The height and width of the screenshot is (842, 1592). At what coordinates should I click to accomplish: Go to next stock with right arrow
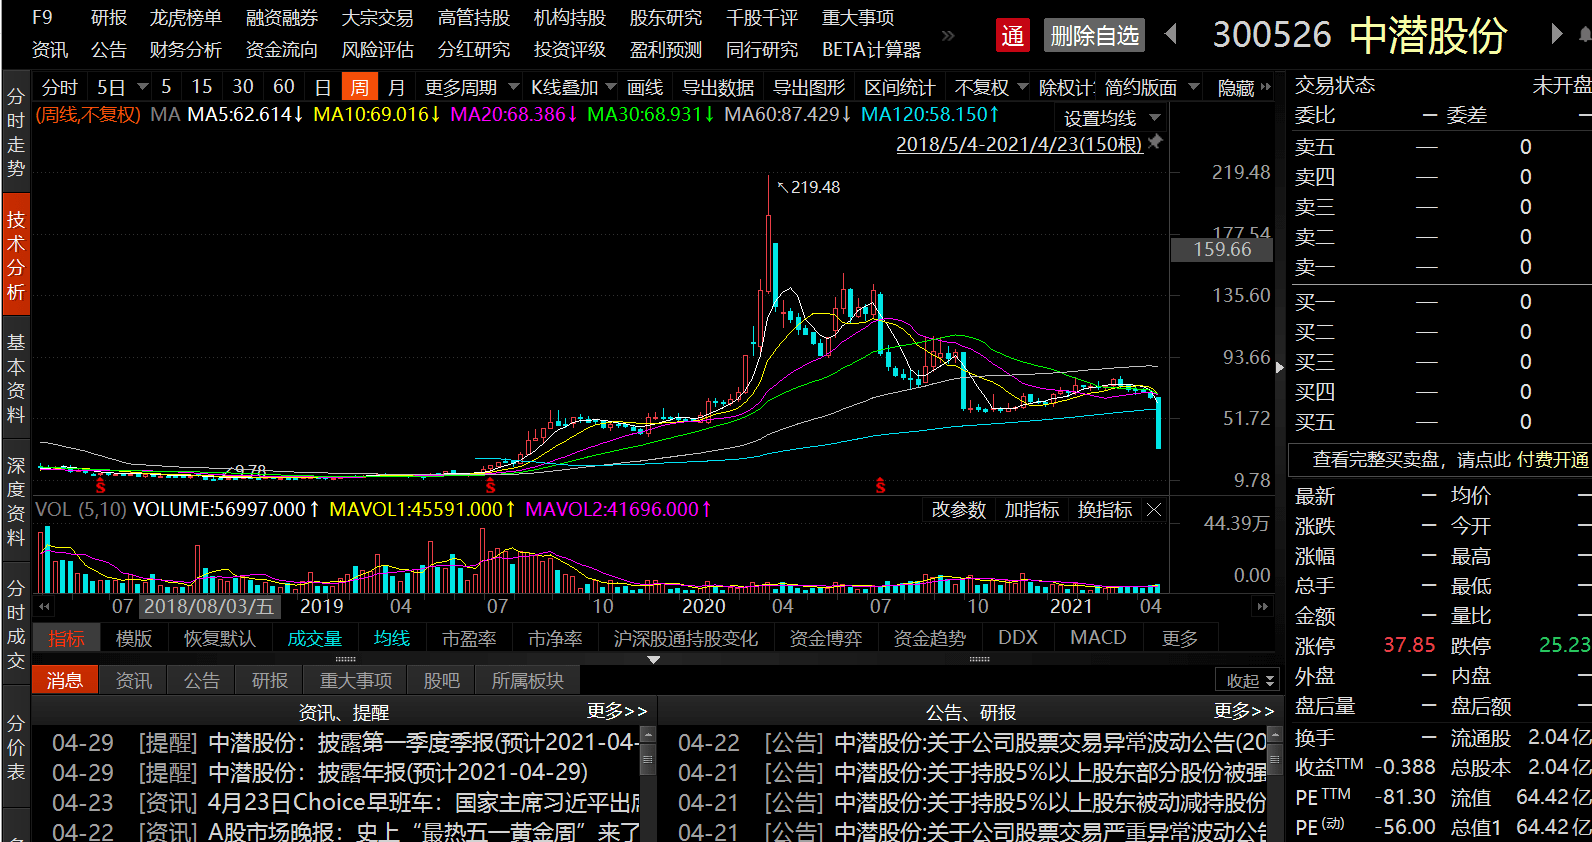pos(1556,34)
